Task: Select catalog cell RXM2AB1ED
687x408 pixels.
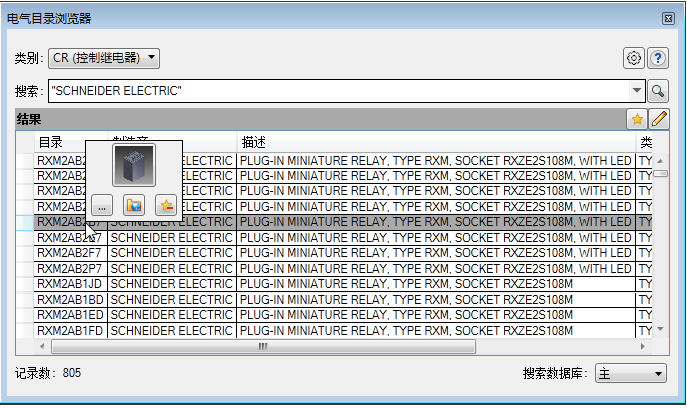Action: coord(71,315)
